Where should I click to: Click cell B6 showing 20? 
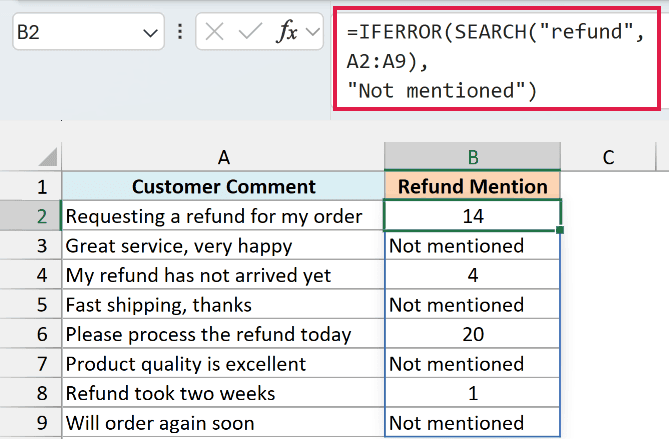[472, 334]
